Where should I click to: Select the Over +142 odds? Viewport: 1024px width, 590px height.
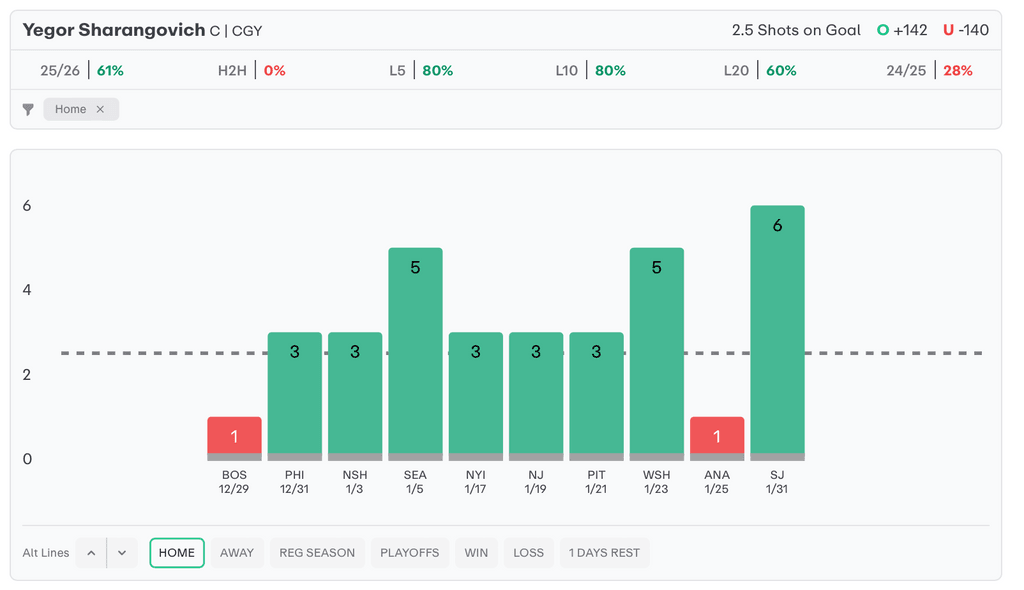(901, 30)
